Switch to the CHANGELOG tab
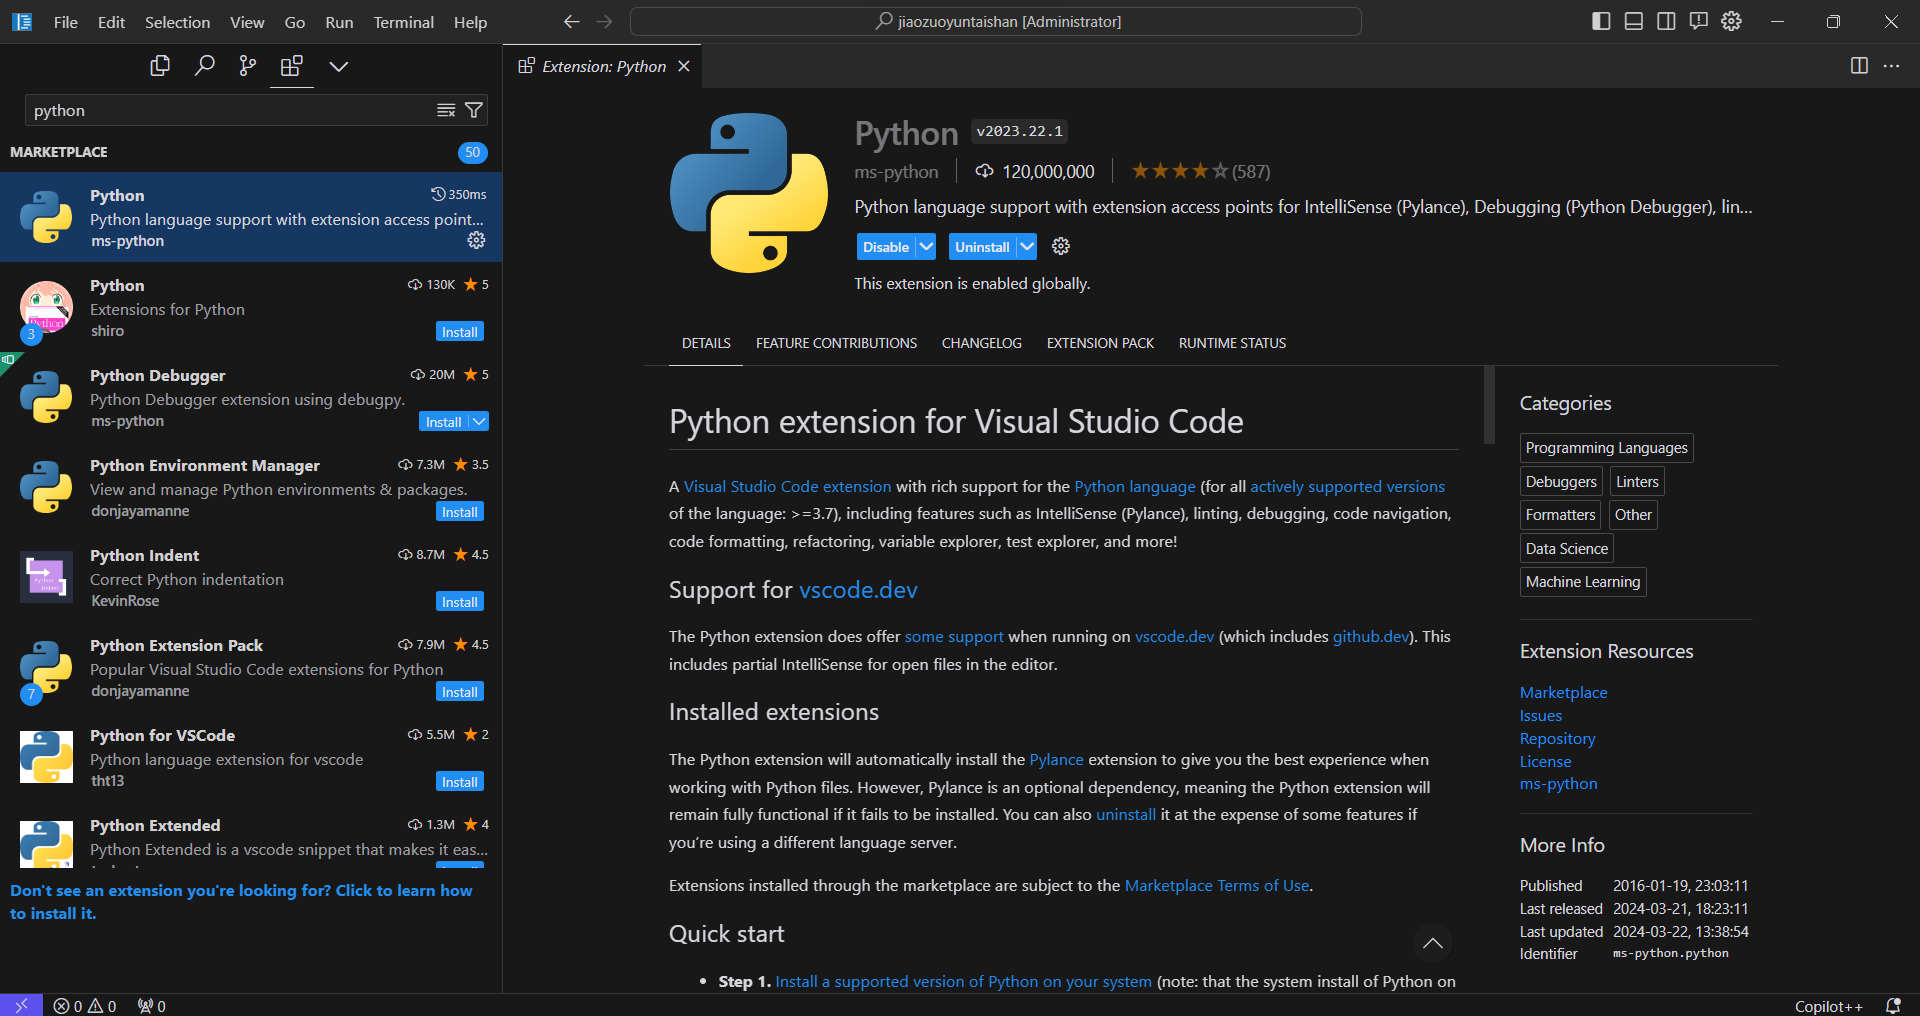 point(981,343)
